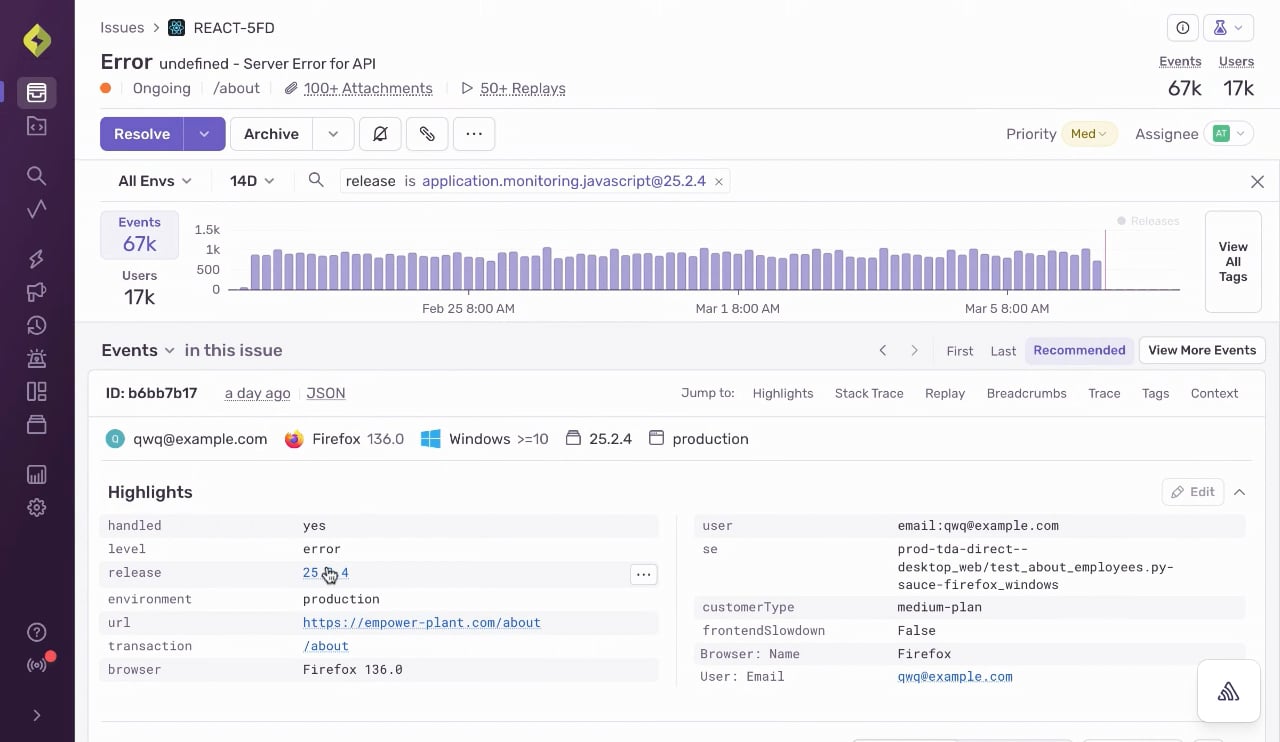Select the Events 67k chart toggle

[139, 234]
